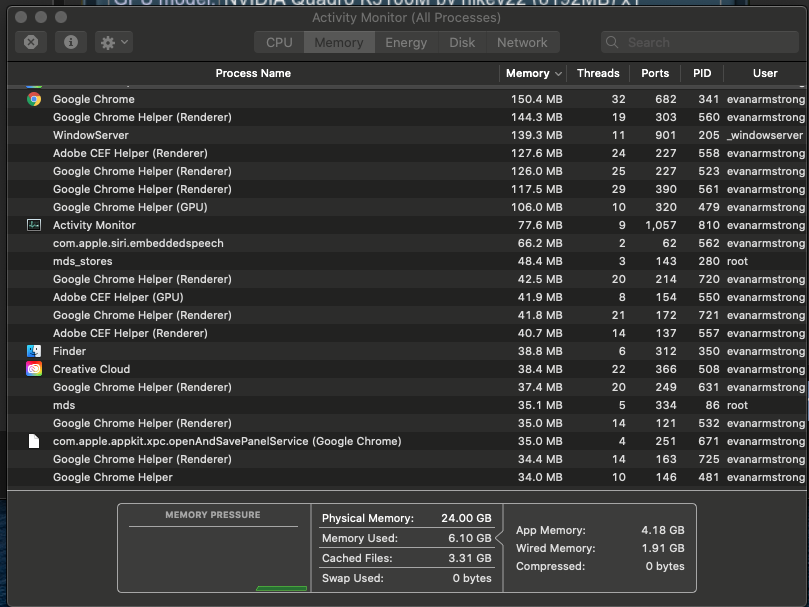Image resolution: width=809 pixels, height=607 pixels.
Task: Select Adobe CEF Helper (Renderer) 40.7 MB row
Action: [407, 333]
